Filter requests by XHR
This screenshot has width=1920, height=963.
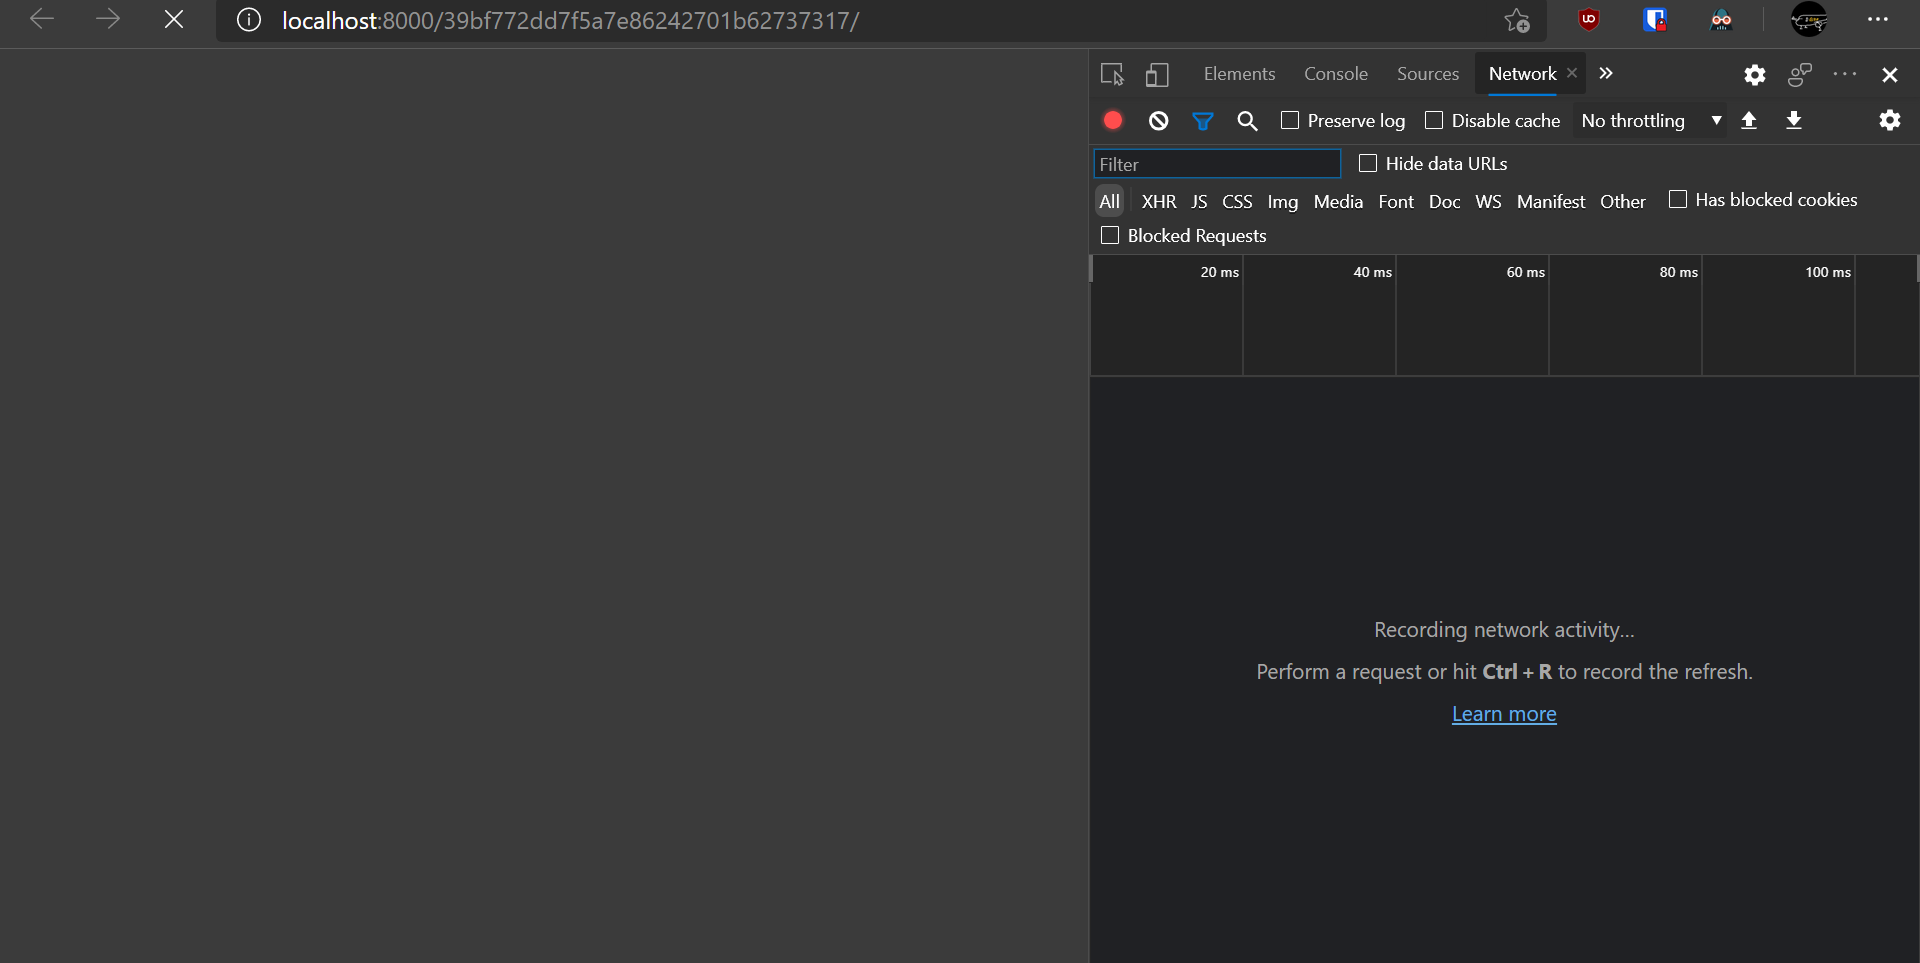click(1158, 201)
